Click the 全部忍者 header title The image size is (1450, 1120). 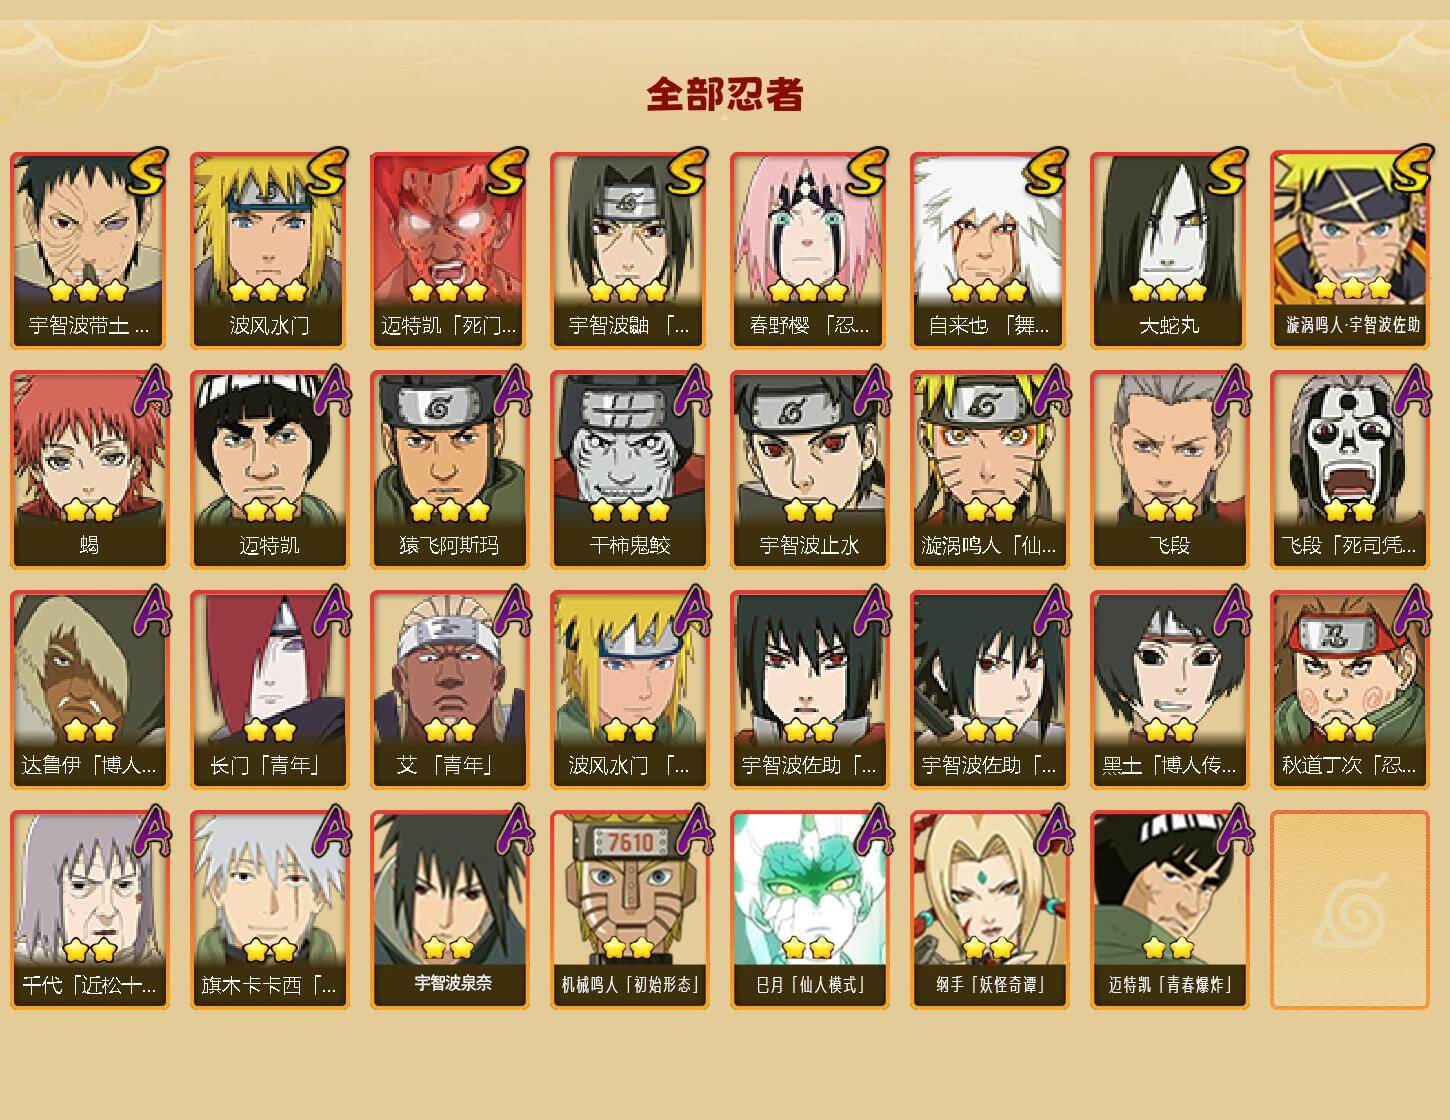tap(725, 94)
